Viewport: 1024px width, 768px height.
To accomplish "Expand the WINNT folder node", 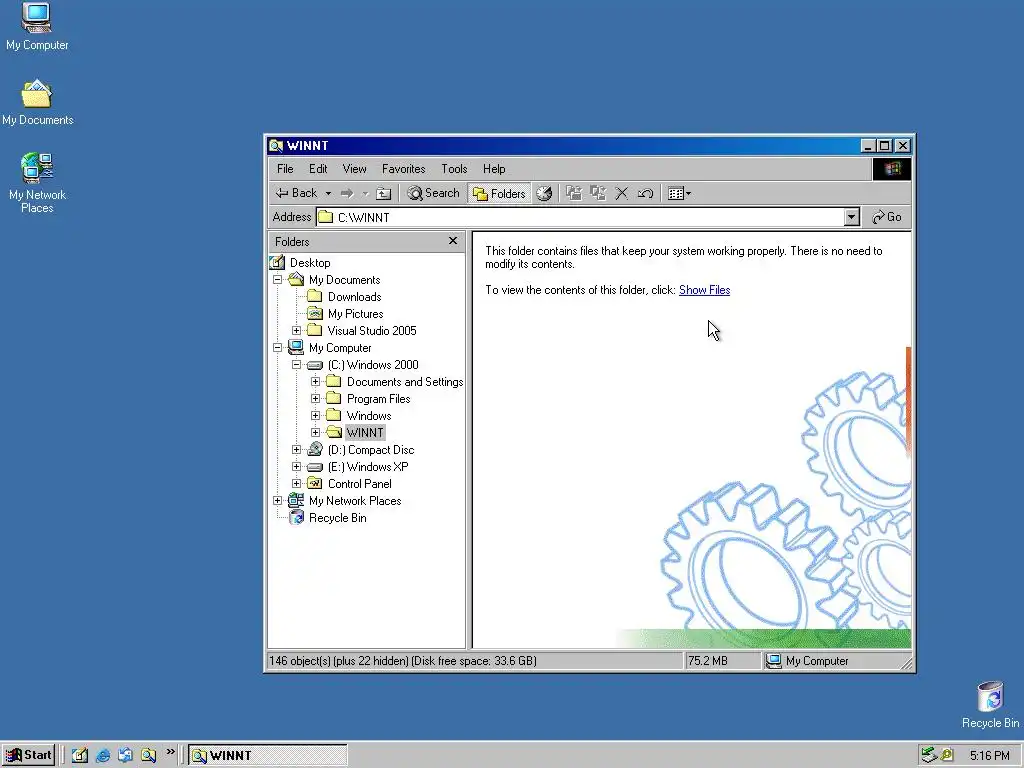I will tap(315, 432).
